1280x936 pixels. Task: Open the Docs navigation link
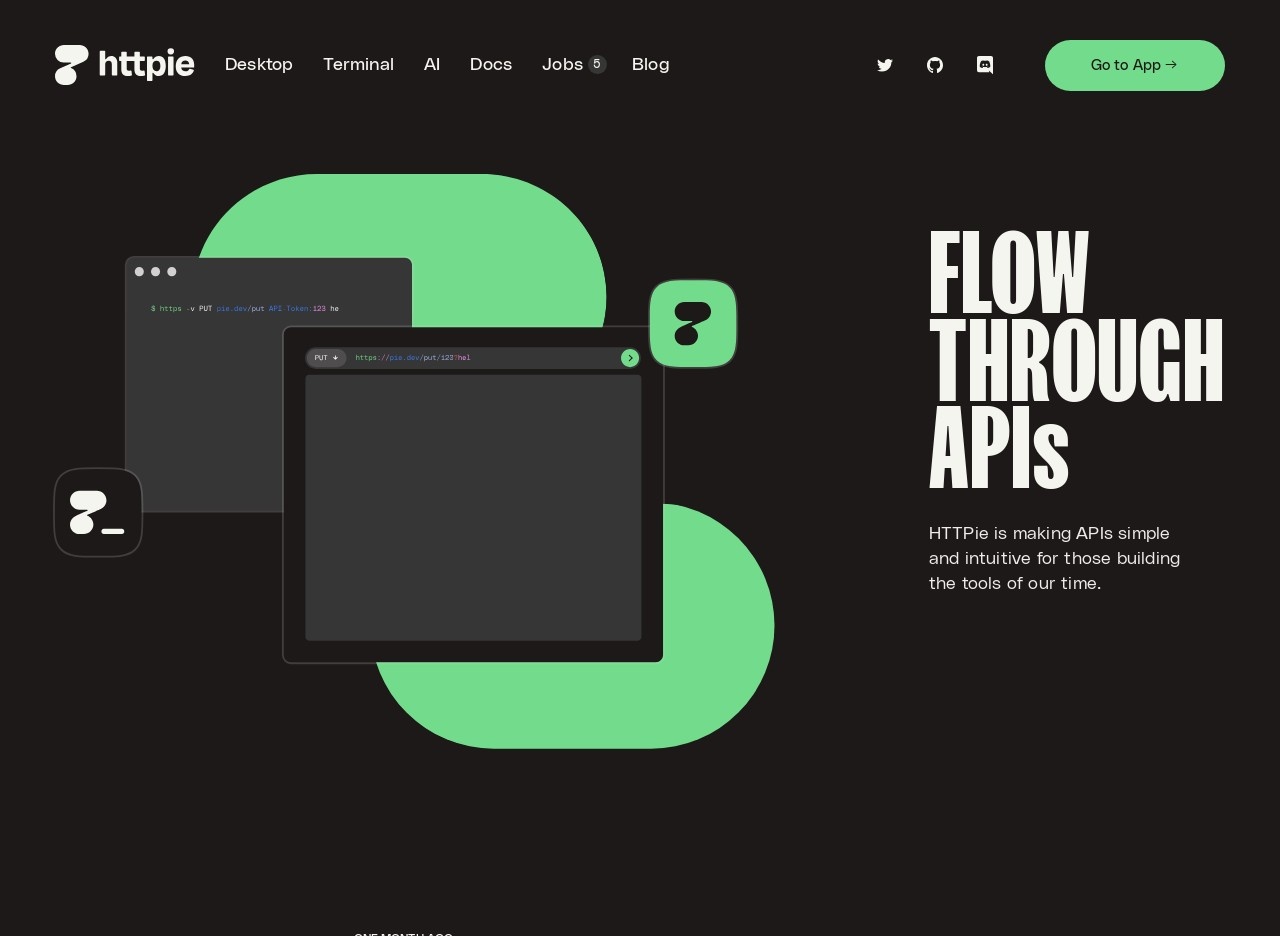click(x=491, y=65)
